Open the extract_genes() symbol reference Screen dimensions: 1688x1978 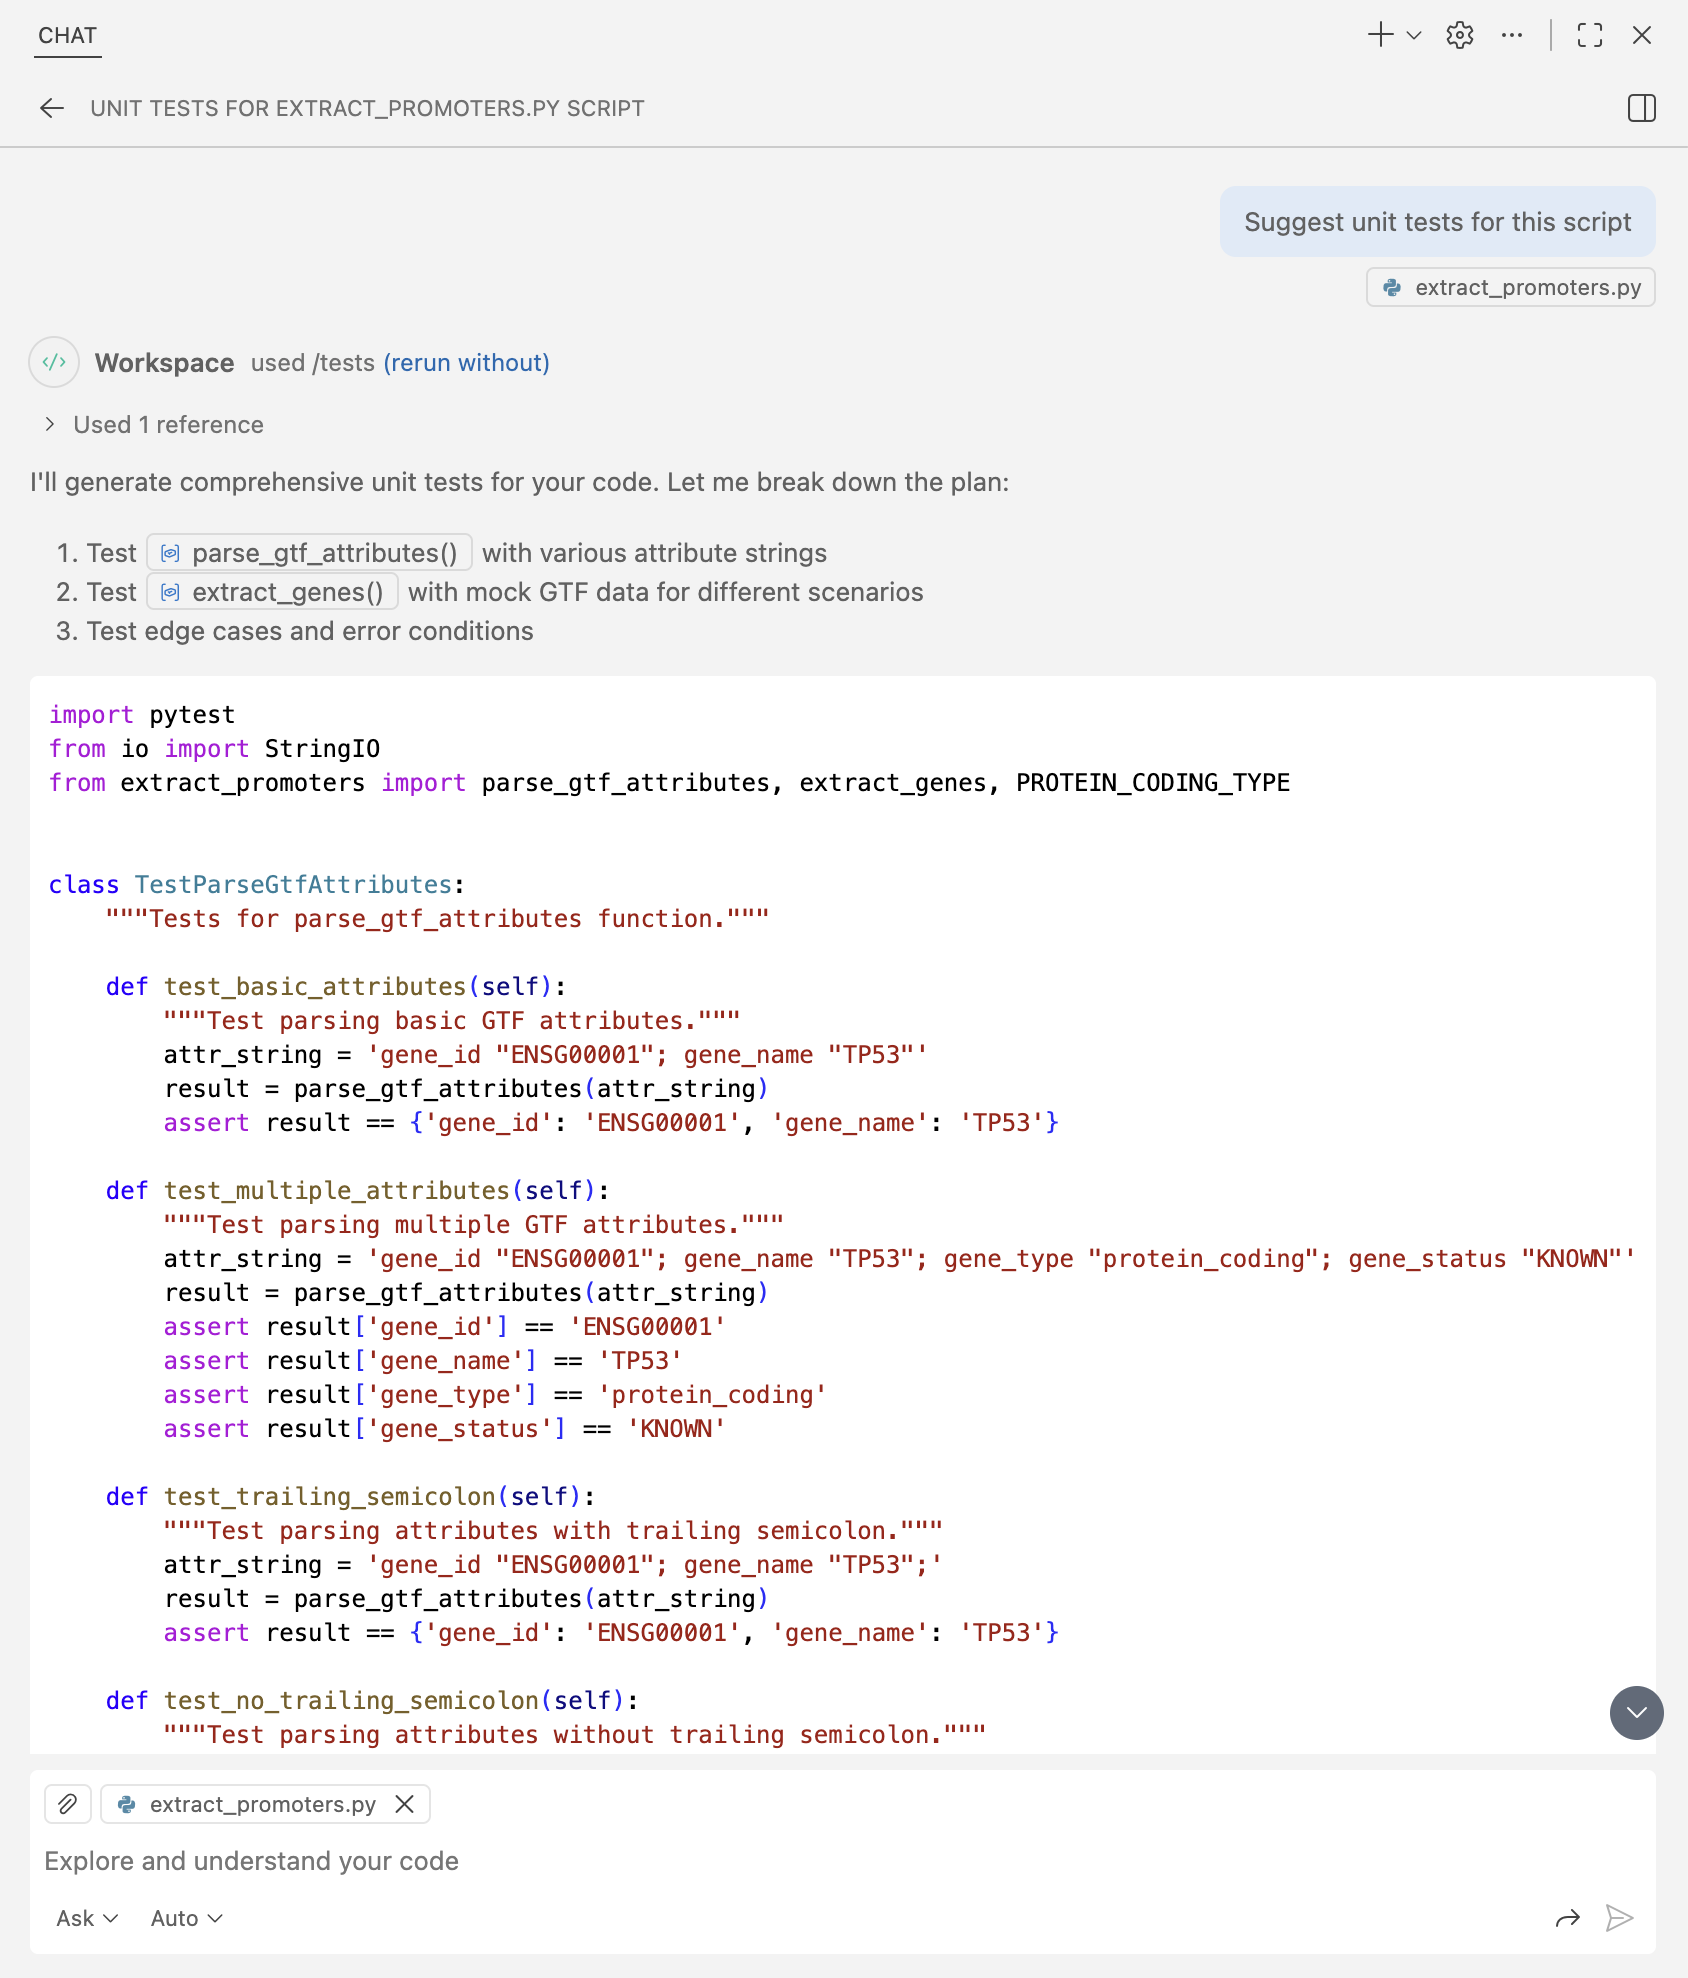click(273, 592)
